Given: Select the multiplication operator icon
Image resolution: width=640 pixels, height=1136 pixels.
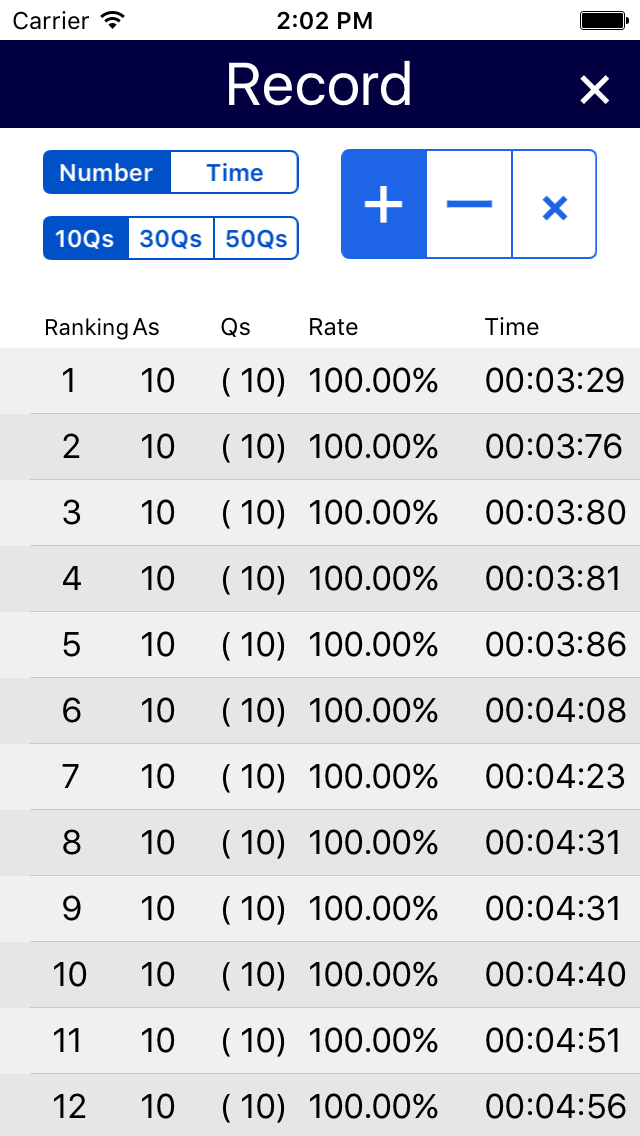Looking at the screenshot, I should [554, 204].
